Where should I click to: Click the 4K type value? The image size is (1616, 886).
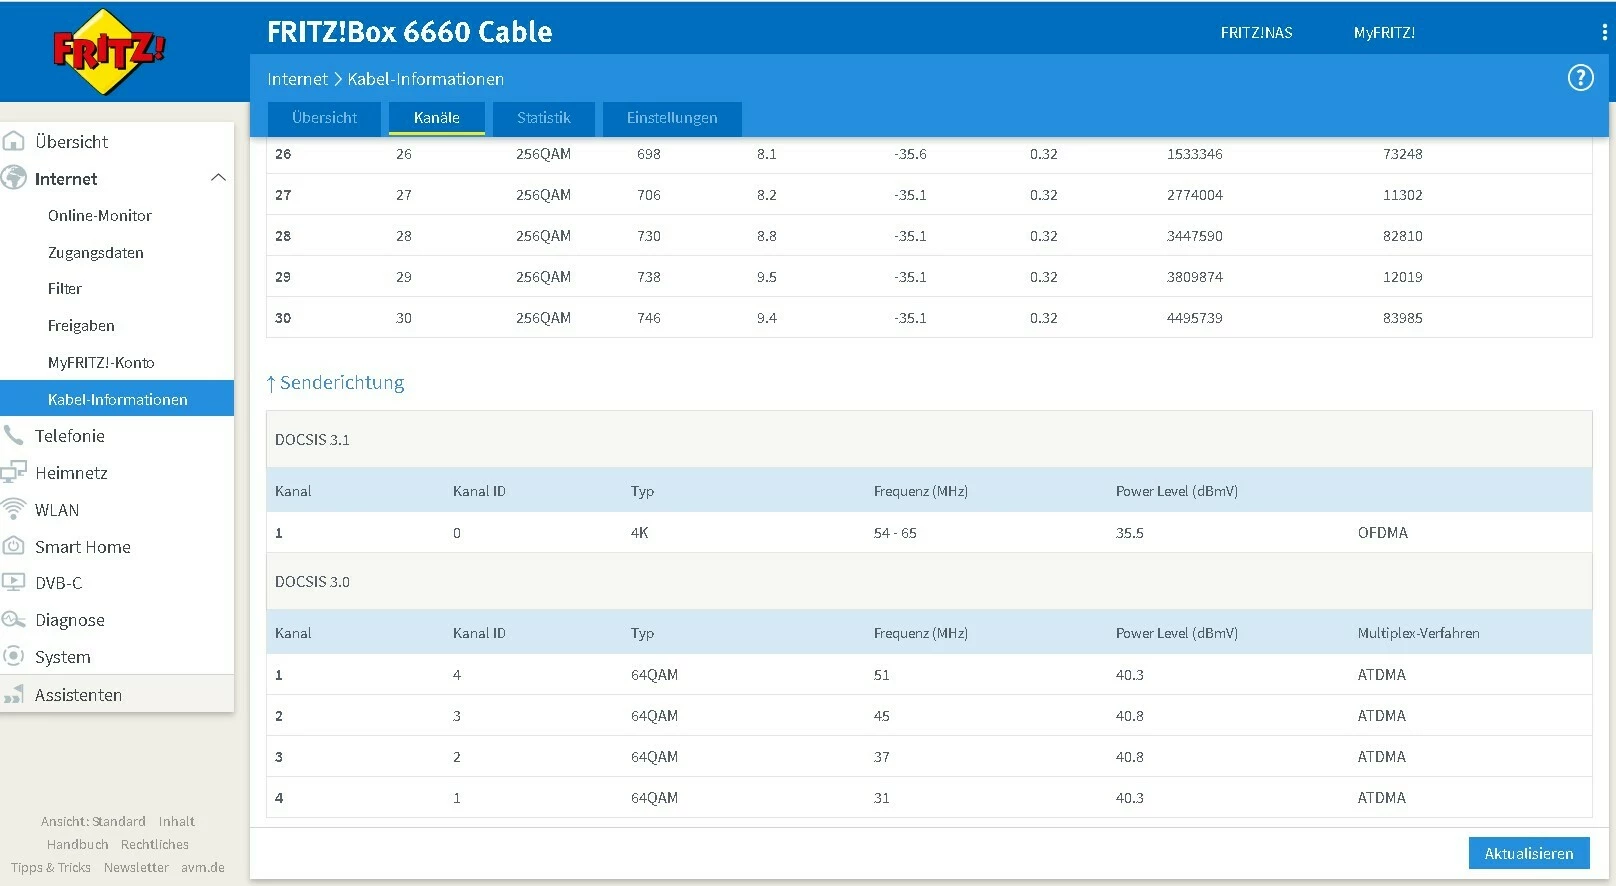tap(640, 533)
